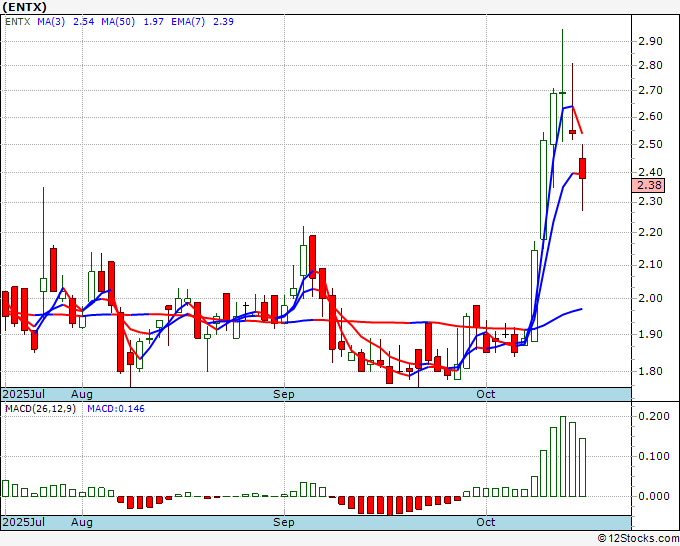This screenshot has height=546, width=680.
Task: Click the 1.90 price axis label
Action: click(650, 334)
